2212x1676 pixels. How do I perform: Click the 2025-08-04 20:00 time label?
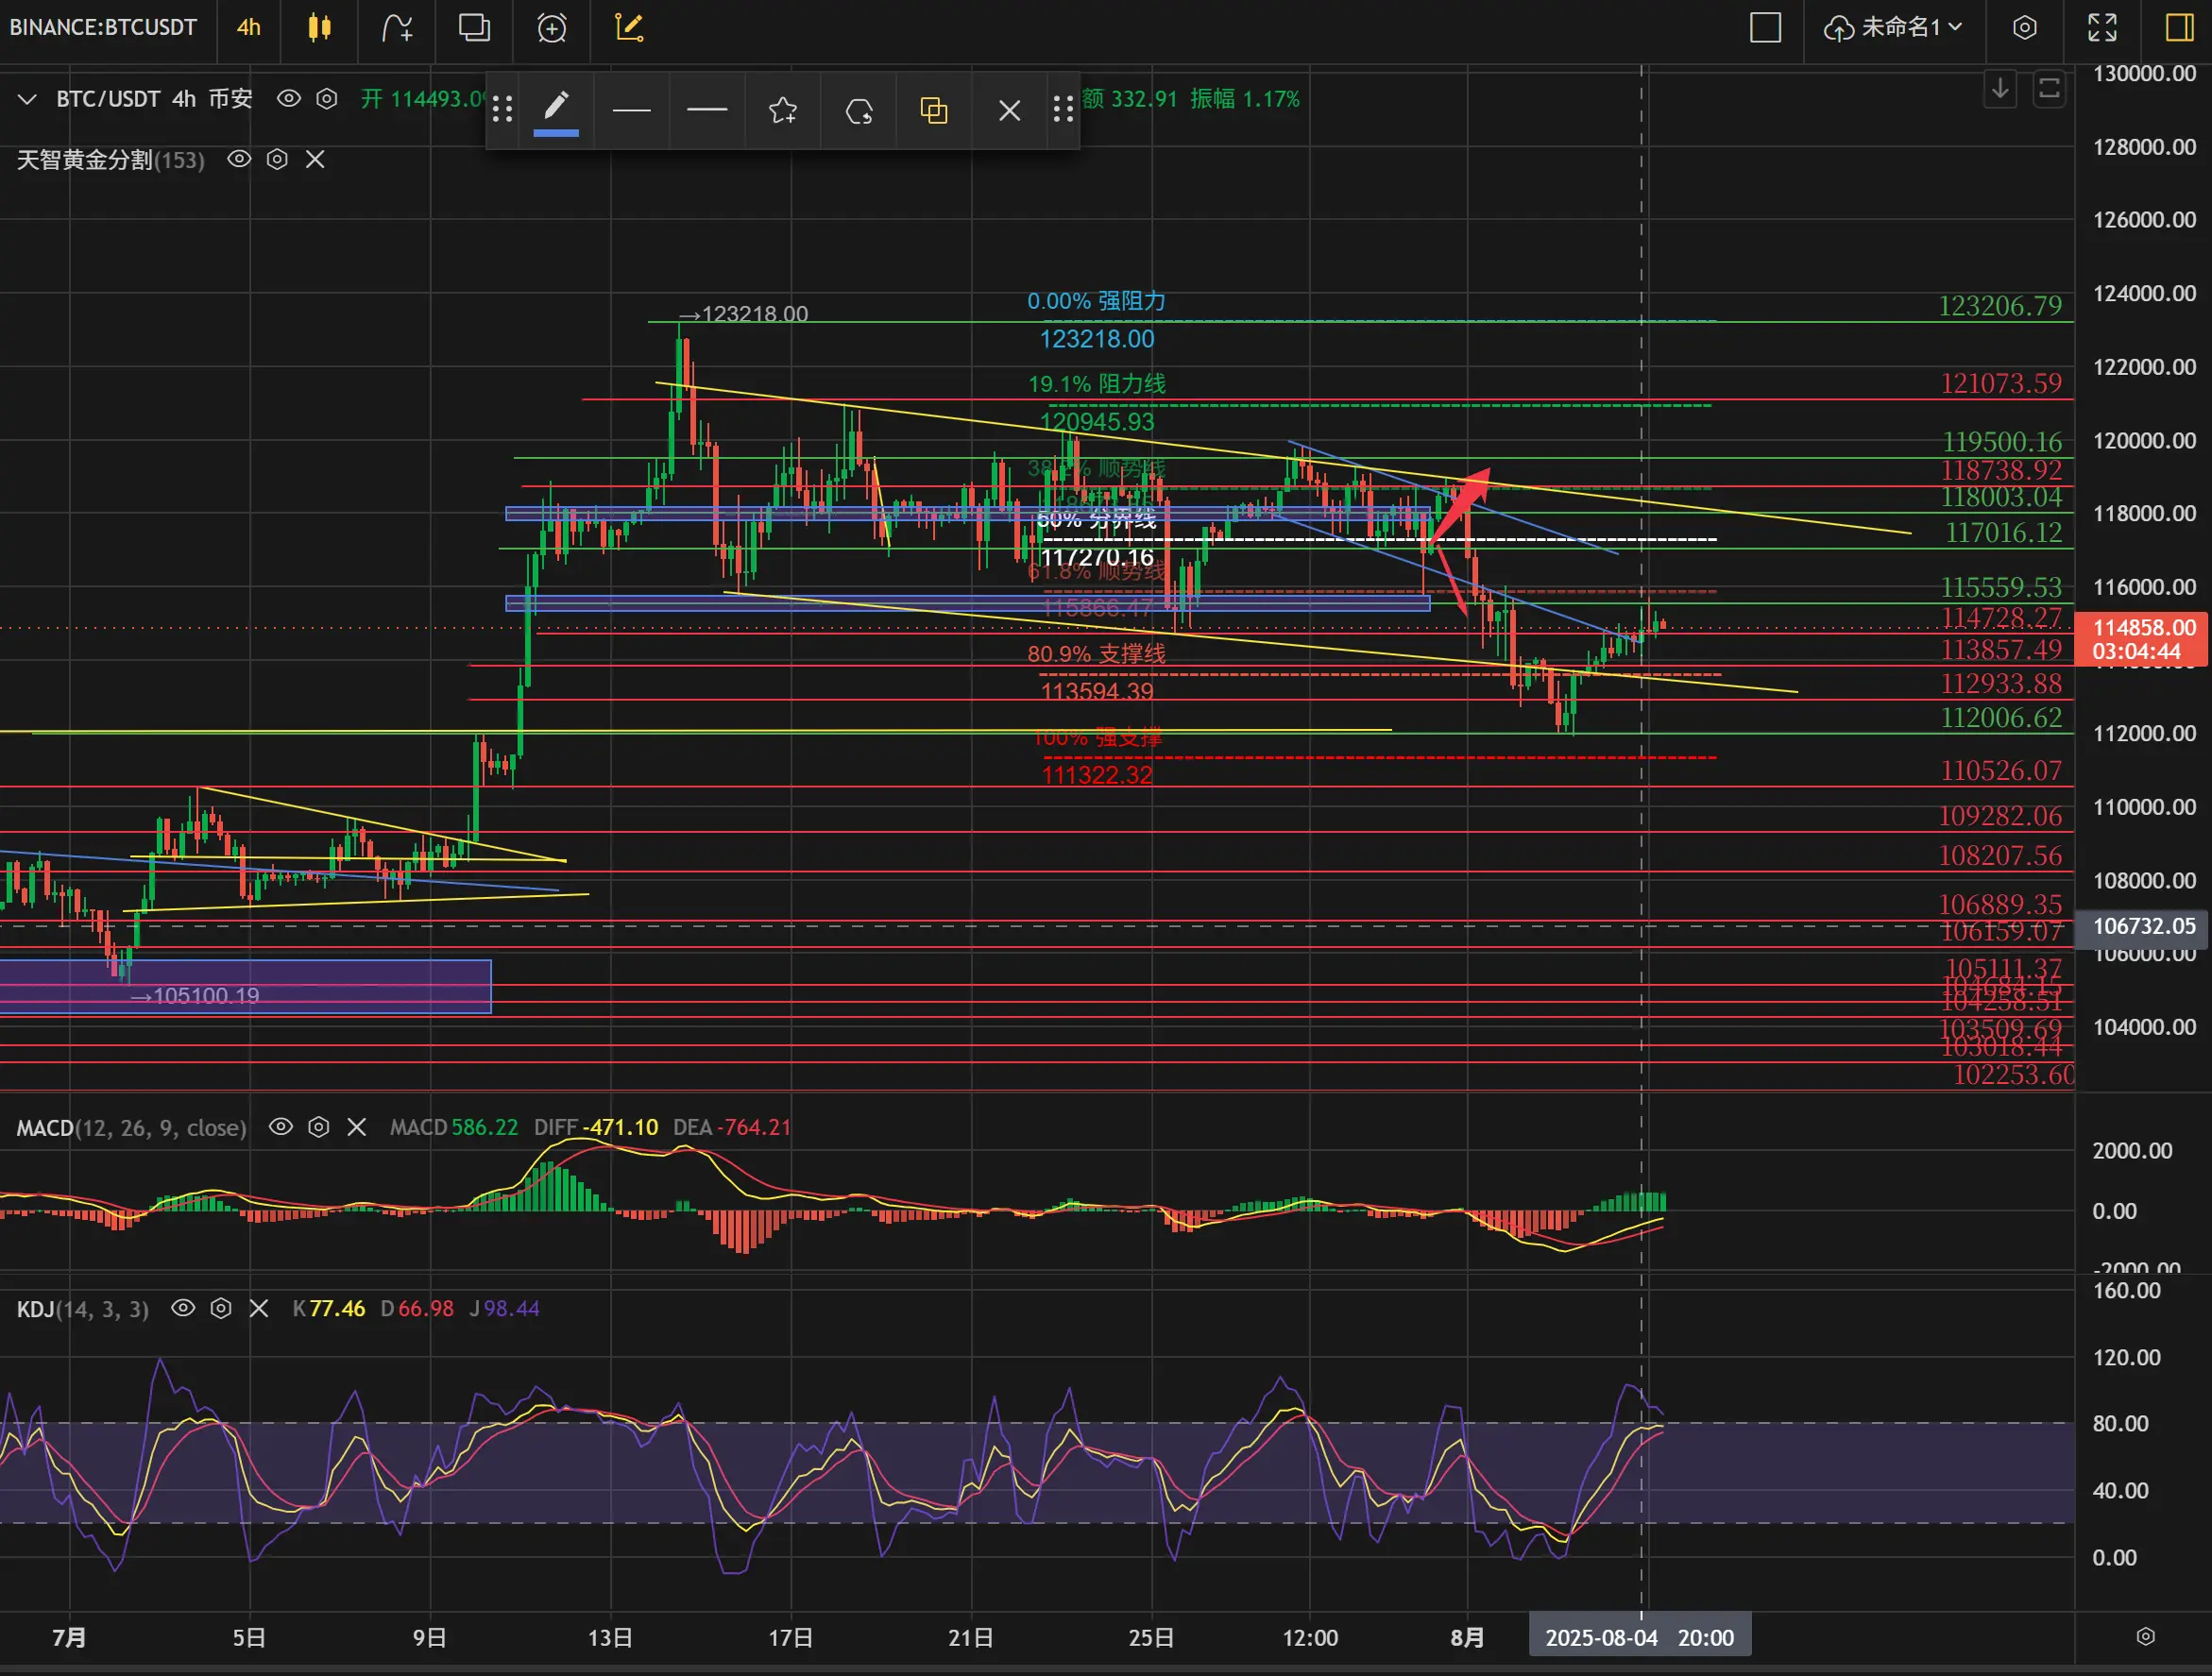click(1640, 1638)
